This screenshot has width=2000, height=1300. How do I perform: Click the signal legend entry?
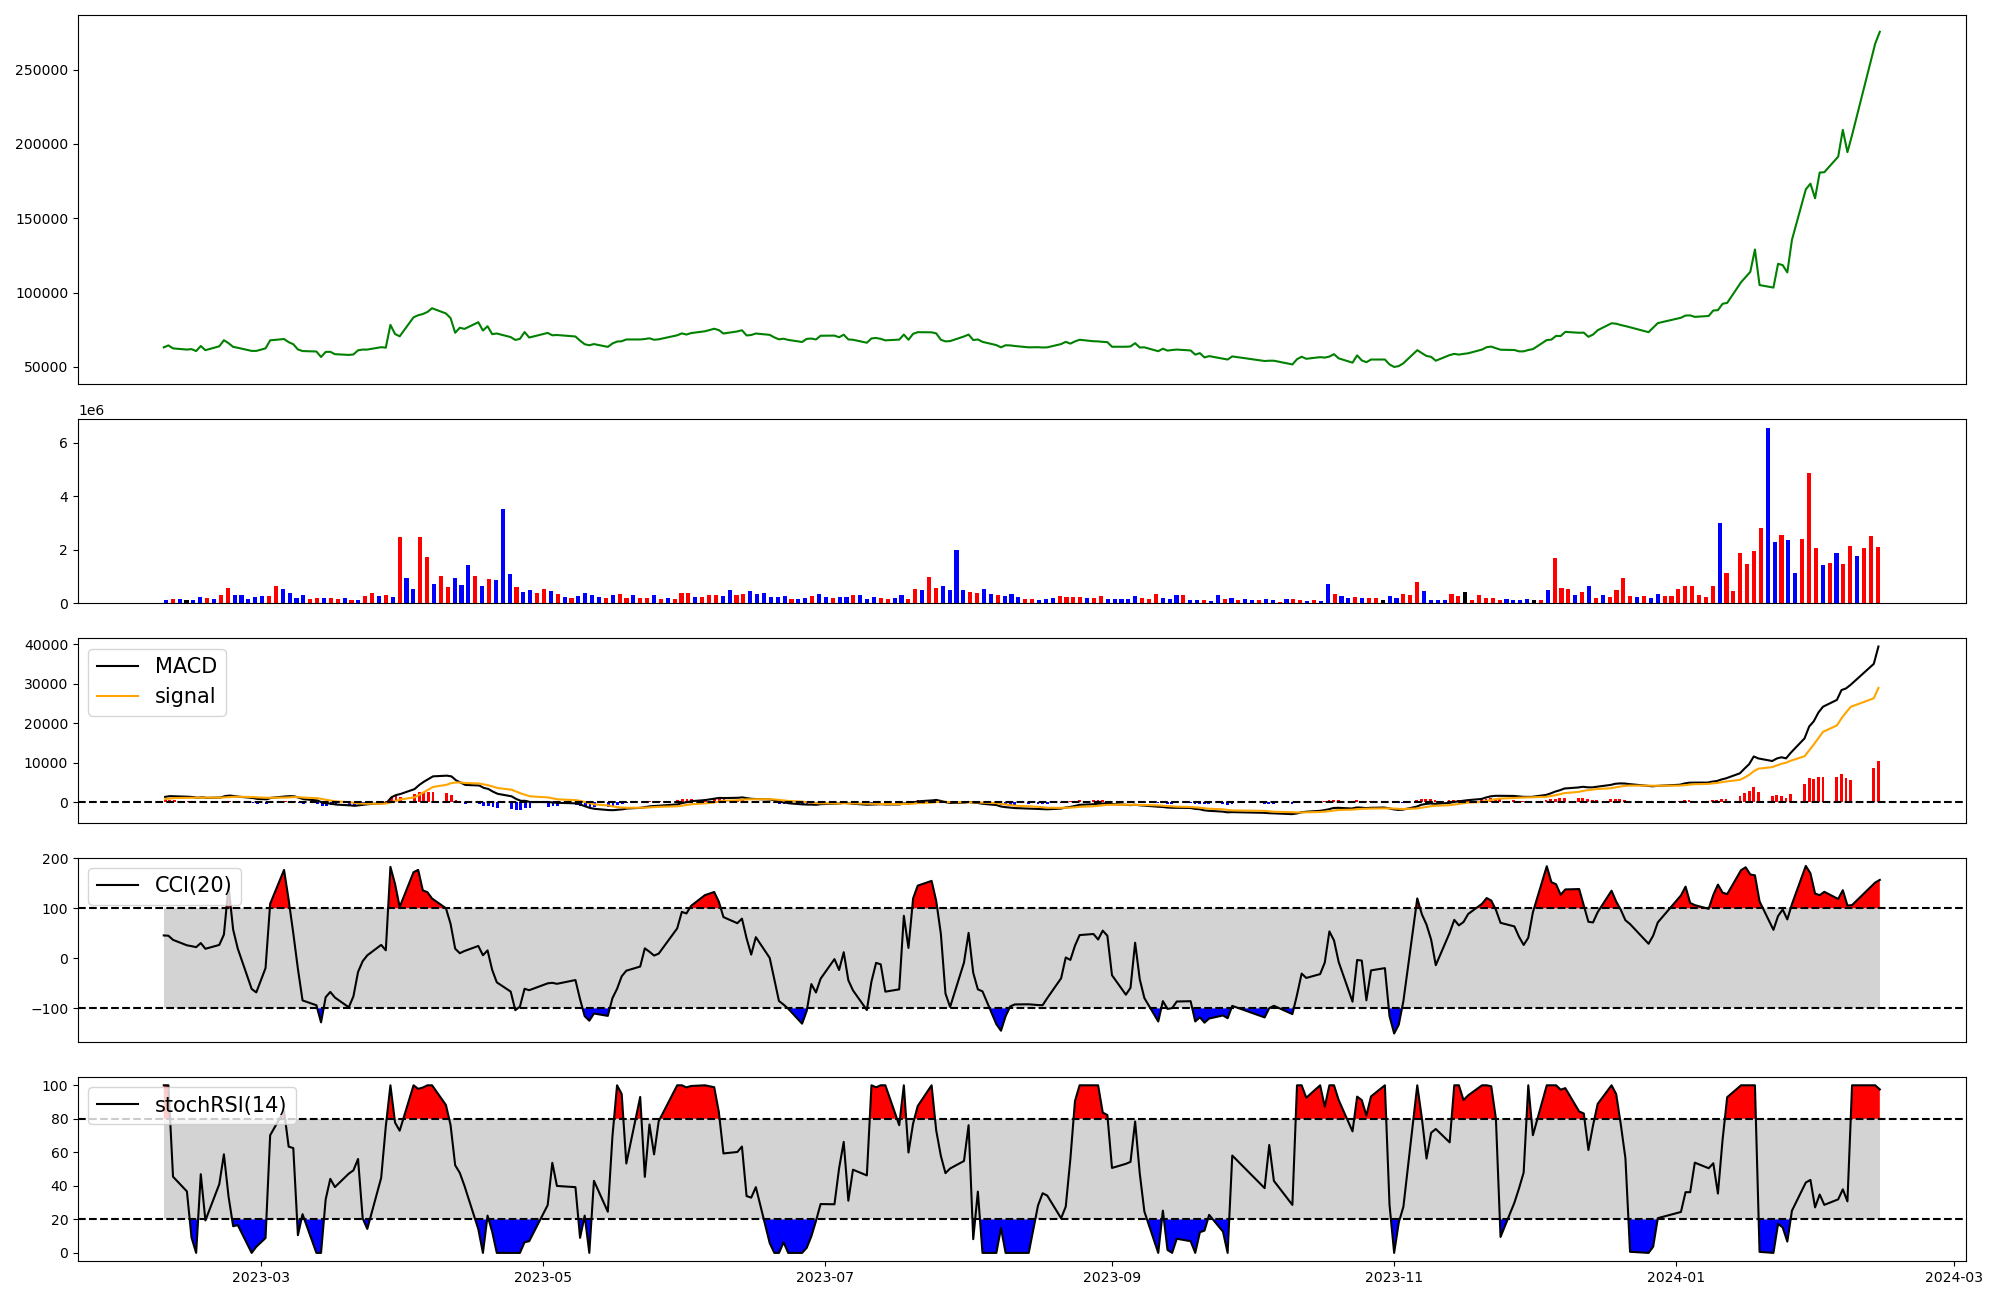[185, 696]
